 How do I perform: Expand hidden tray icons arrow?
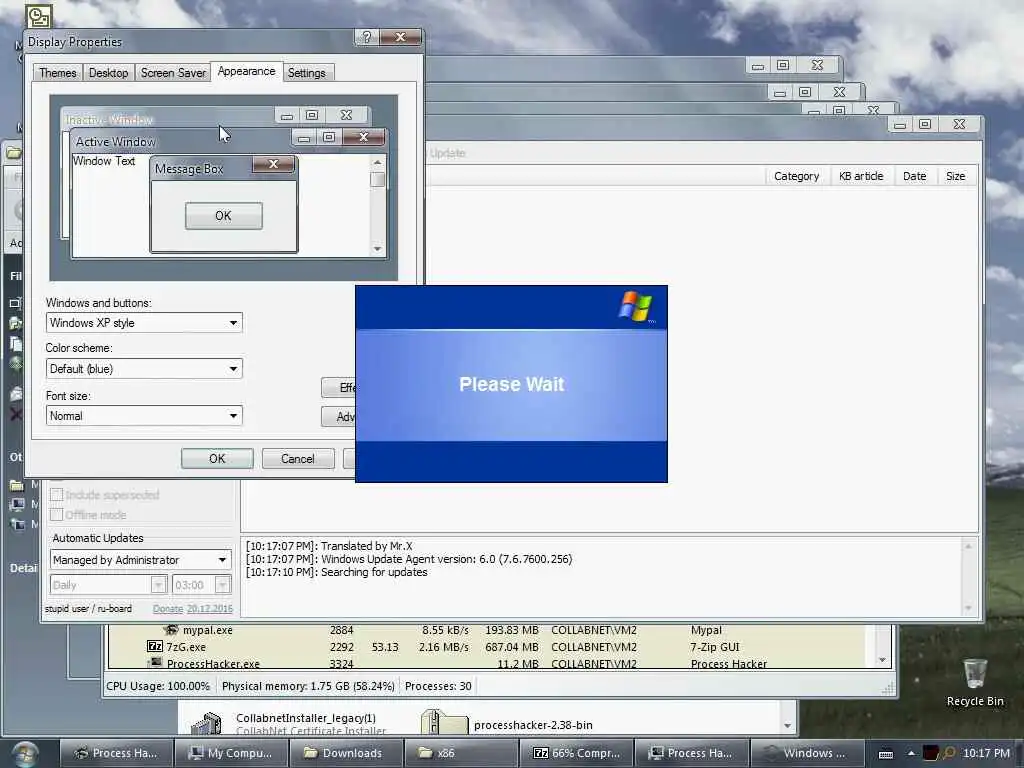[x=911, y=753]
